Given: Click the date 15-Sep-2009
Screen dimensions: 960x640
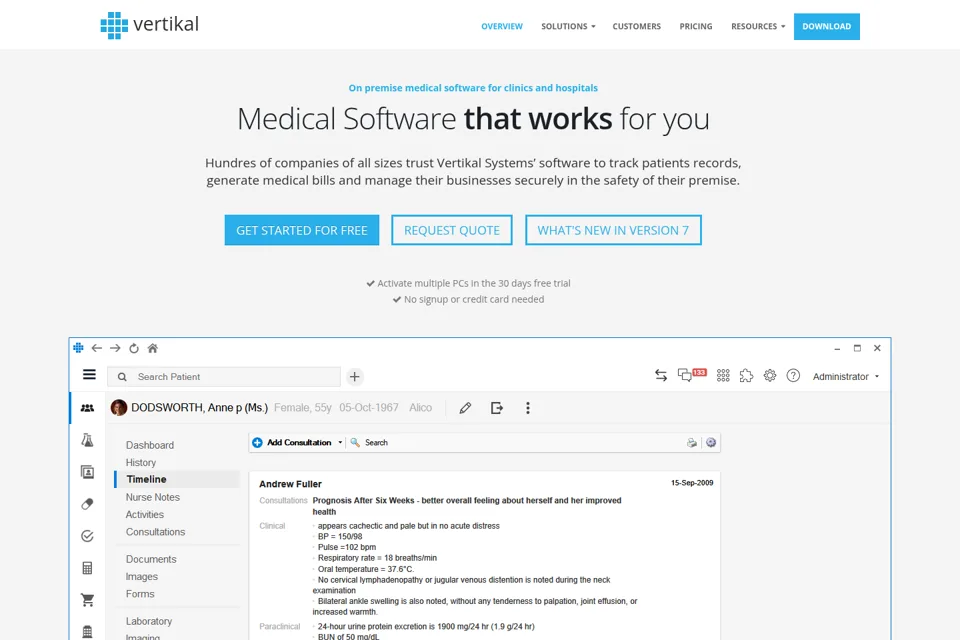Looking at the screenshot, I should pos(692,483).
